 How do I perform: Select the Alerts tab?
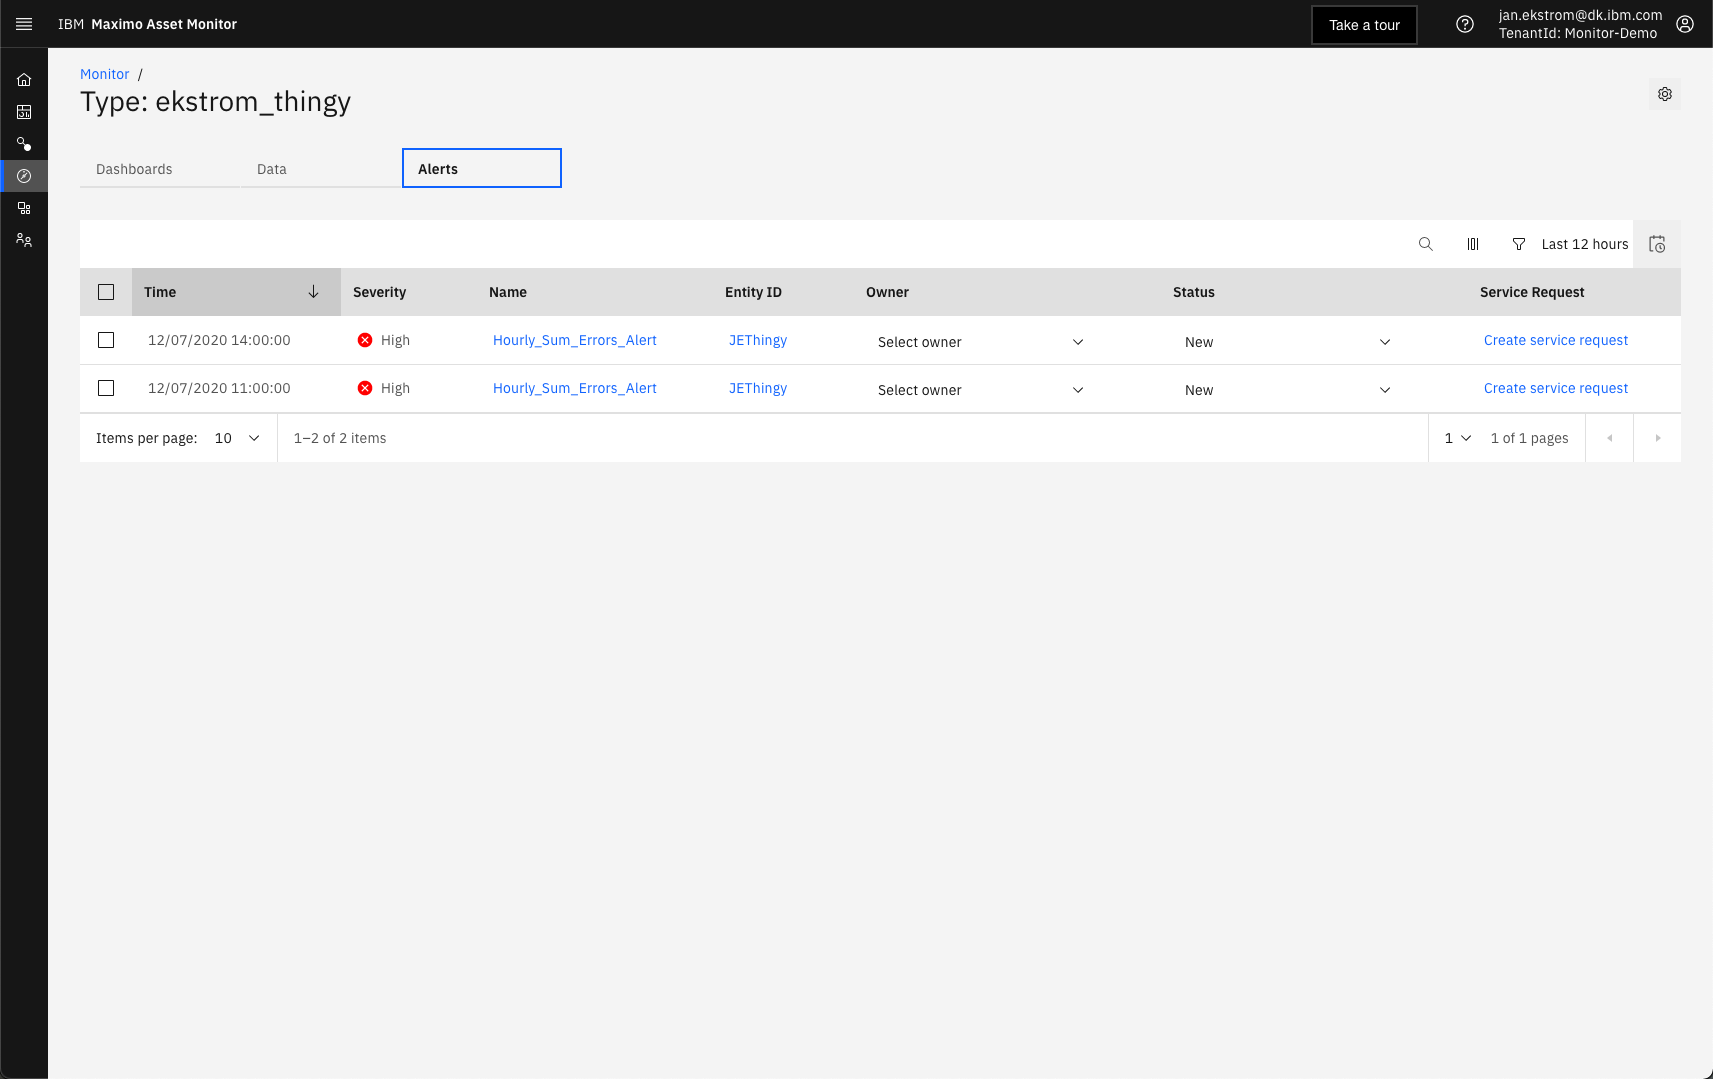pyautogui.click(x=482, y=168)
